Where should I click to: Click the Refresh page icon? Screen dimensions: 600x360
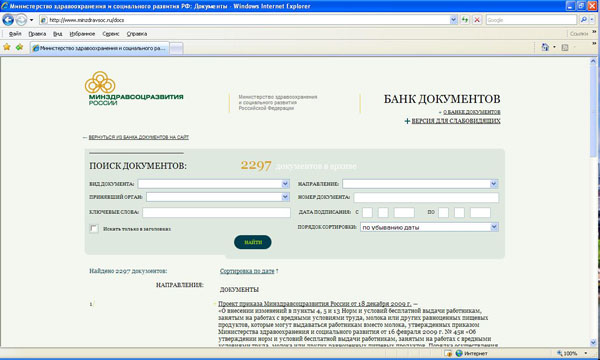coord(465,20)
